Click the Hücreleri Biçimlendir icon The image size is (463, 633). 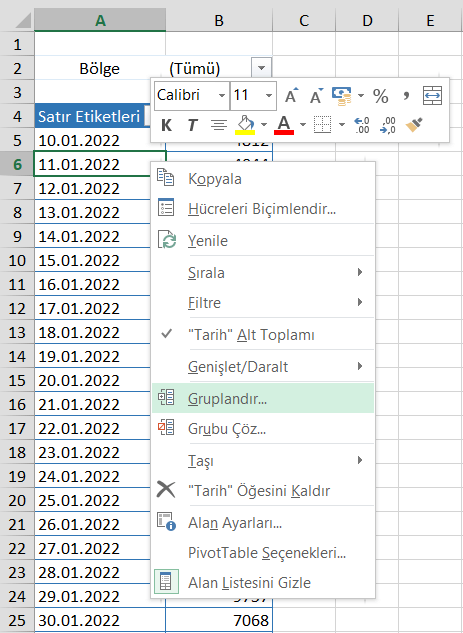coord(166,209)
